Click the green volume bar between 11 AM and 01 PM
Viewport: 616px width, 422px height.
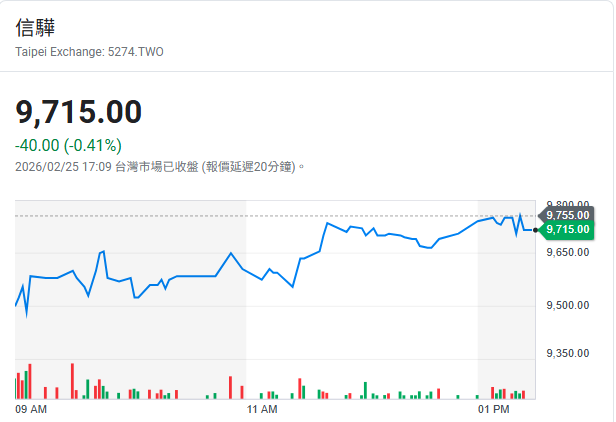[365, 390]
